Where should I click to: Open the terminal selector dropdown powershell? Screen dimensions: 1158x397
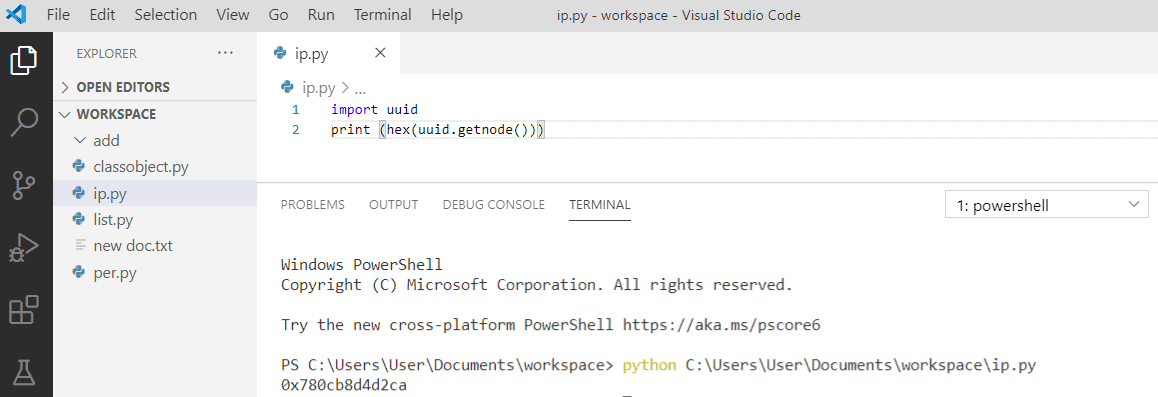[1046, 204]
